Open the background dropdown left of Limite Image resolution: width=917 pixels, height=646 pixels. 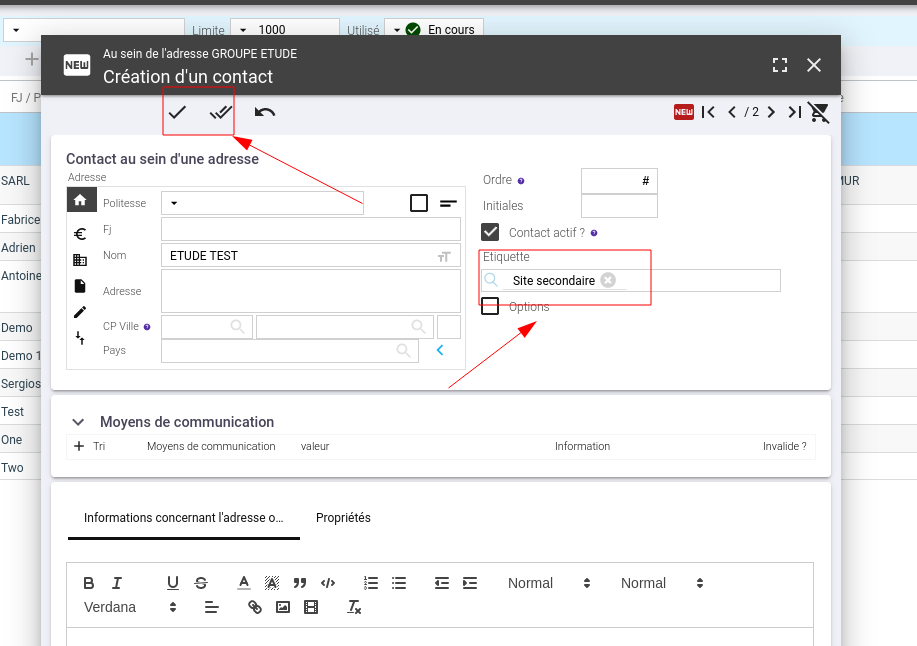click(94, 29)
